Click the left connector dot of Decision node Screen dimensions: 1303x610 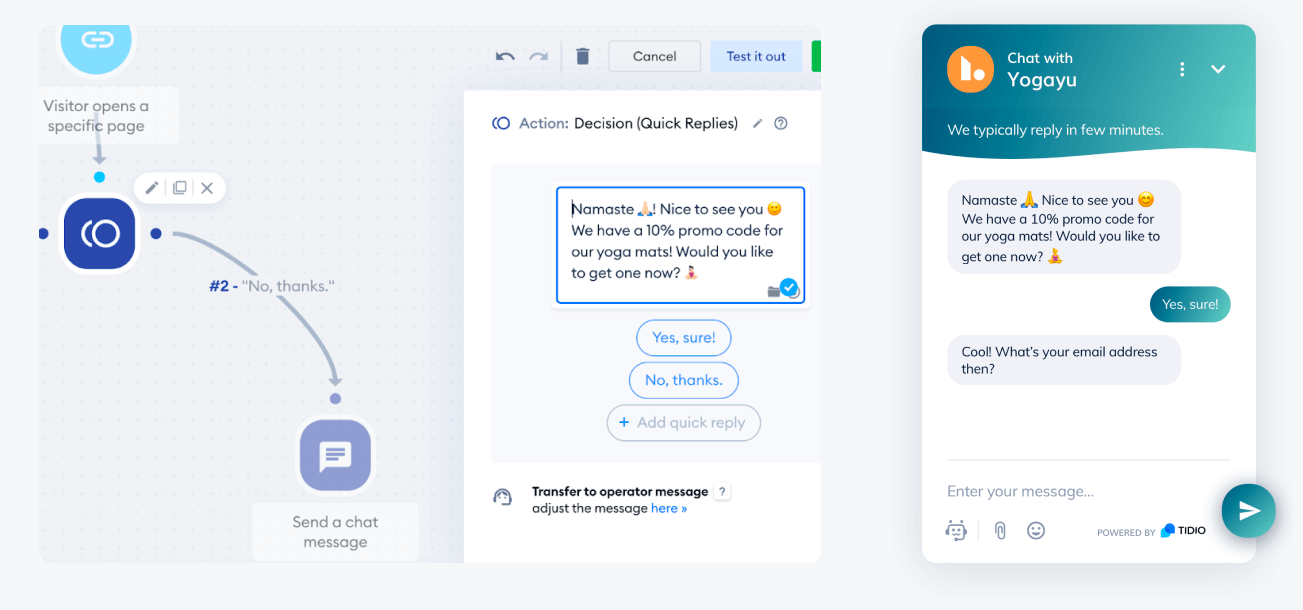click(x=43, y=234)
